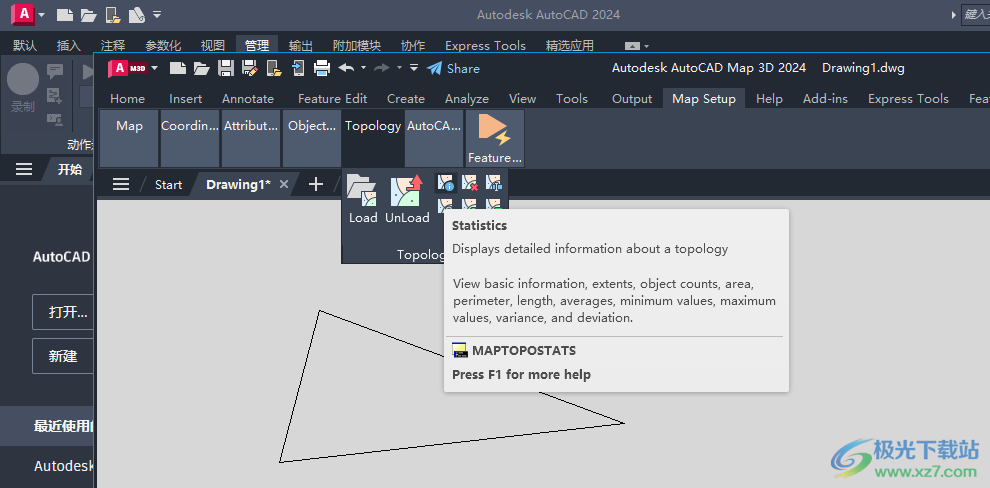Screen dimensions: 990x488
Task: Click the insert message icon beside 录制
Action: pyautogui.click(x=55, y=71)
